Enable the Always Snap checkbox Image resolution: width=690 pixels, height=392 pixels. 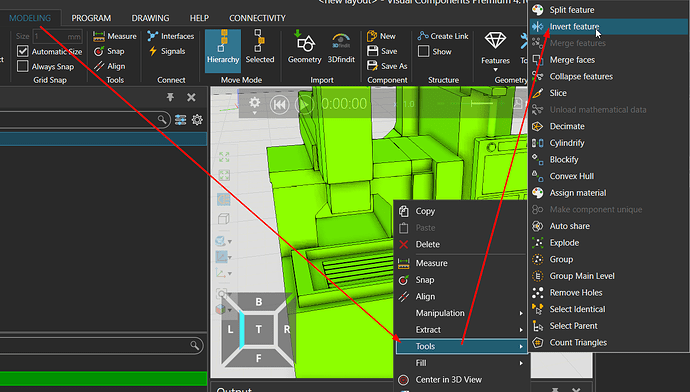[x=22, y=66]
